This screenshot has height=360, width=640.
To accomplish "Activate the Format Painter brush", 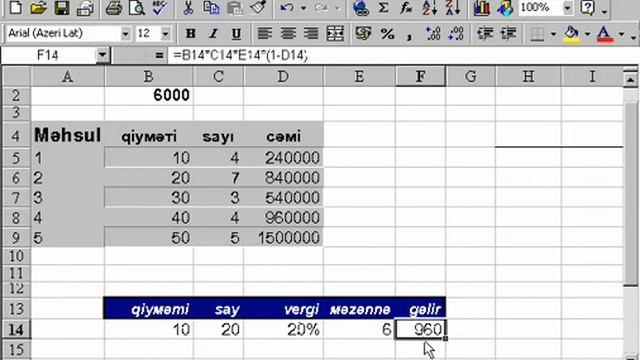I will [258, 8].
